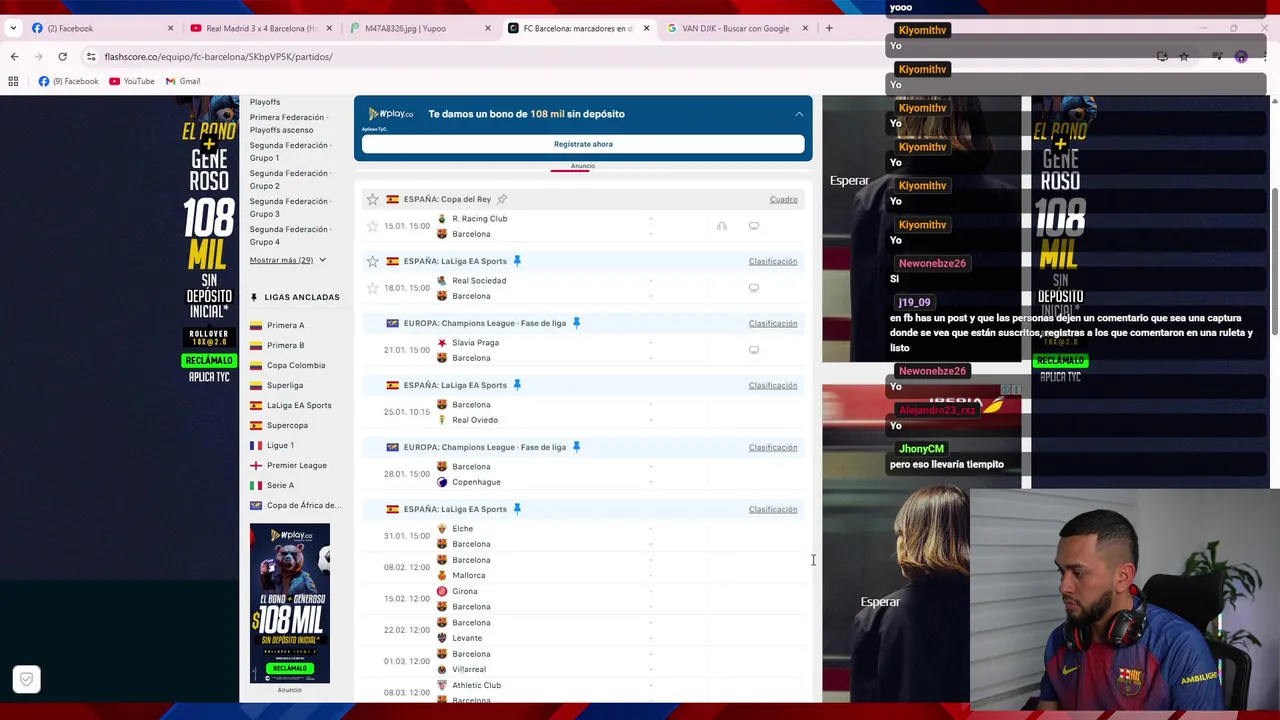Screen dimensions: 1280x720
Task: Unpin LaLiga header above Real Sociedad match
Action: click(517, 261)
